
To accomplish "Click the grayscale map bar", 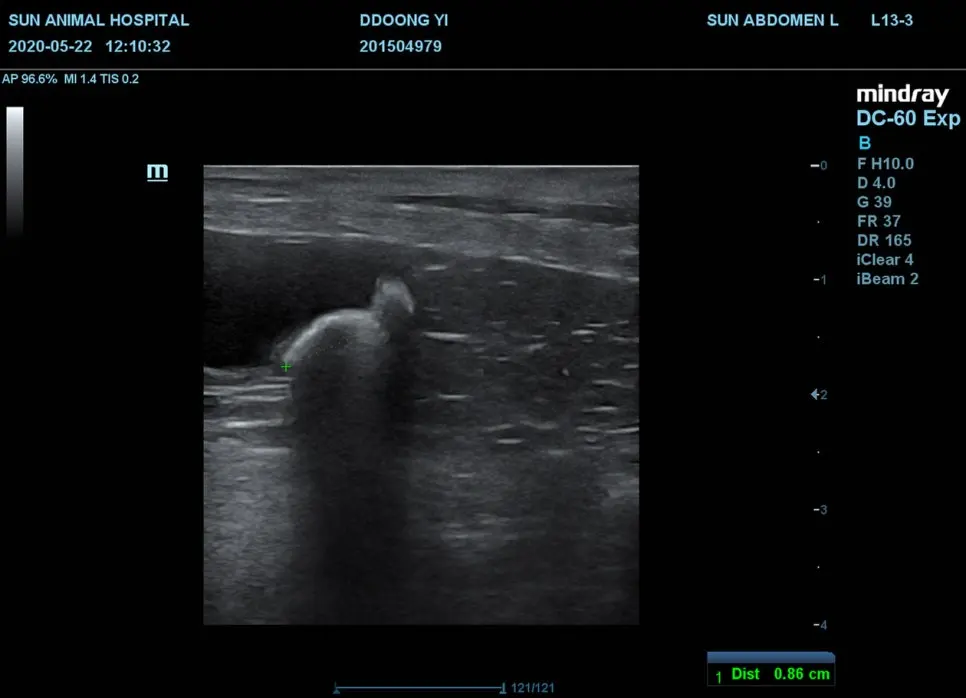I will 15,171.
